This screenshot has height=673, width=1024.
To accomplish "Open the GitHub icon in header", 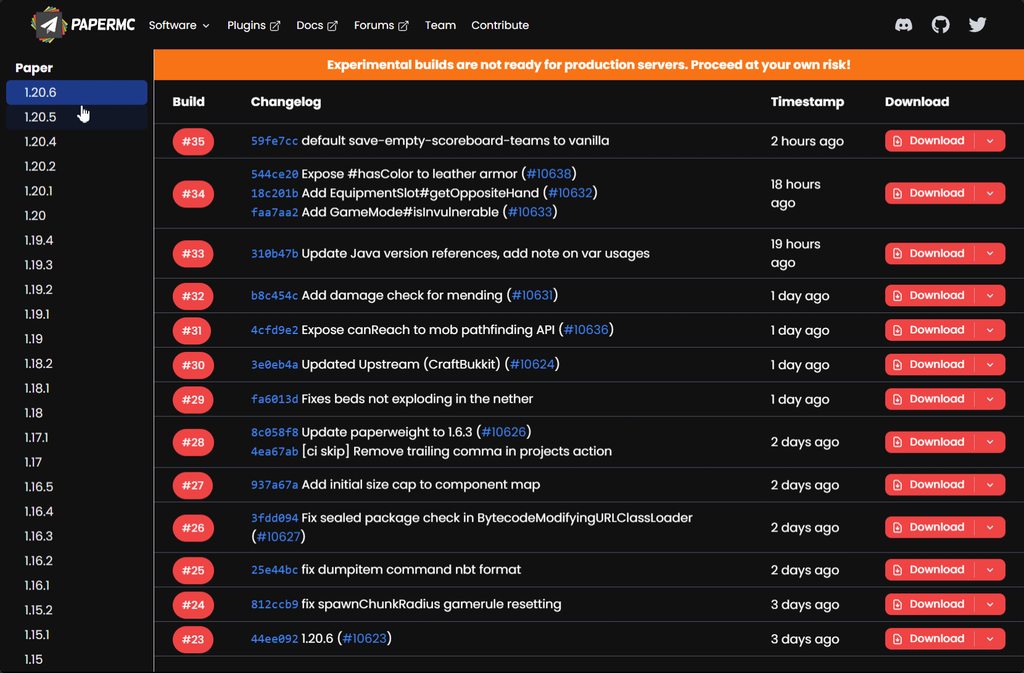I will 940,25.
